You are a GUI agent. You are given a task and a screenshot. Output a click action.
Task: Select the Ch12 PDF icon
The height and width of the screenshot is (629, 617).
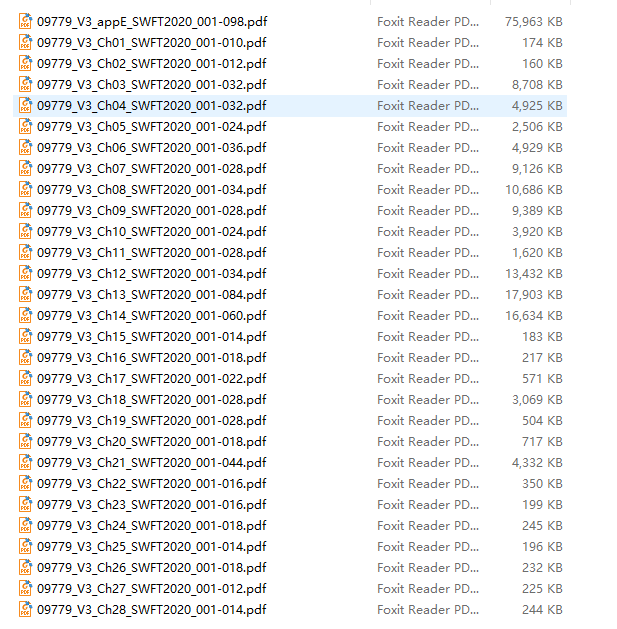click(26, 274)
